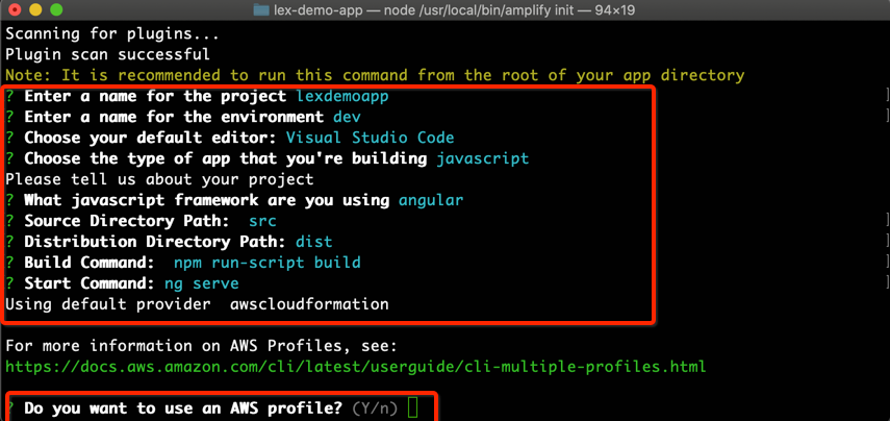The width and height of the screenshot is (891, 422).
Task: Click the green zoom window button
Action: [56, 10]
